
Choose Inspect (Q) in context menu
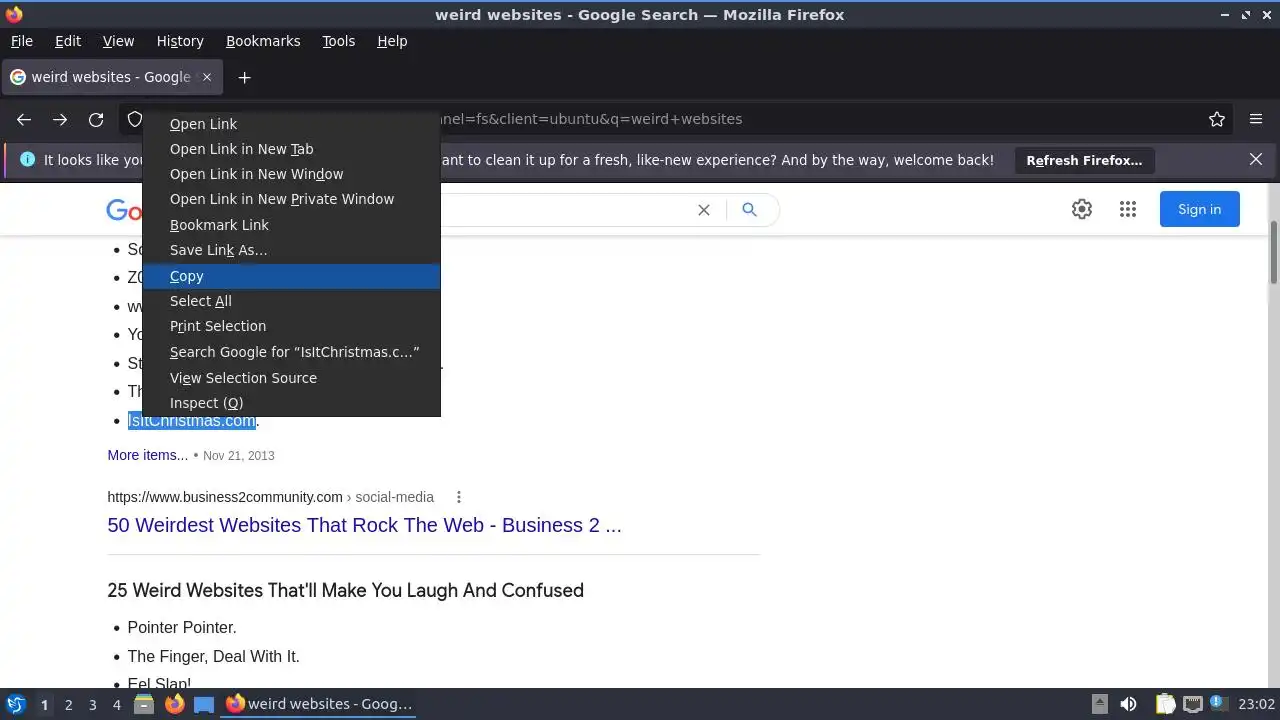tap(291, 403)
